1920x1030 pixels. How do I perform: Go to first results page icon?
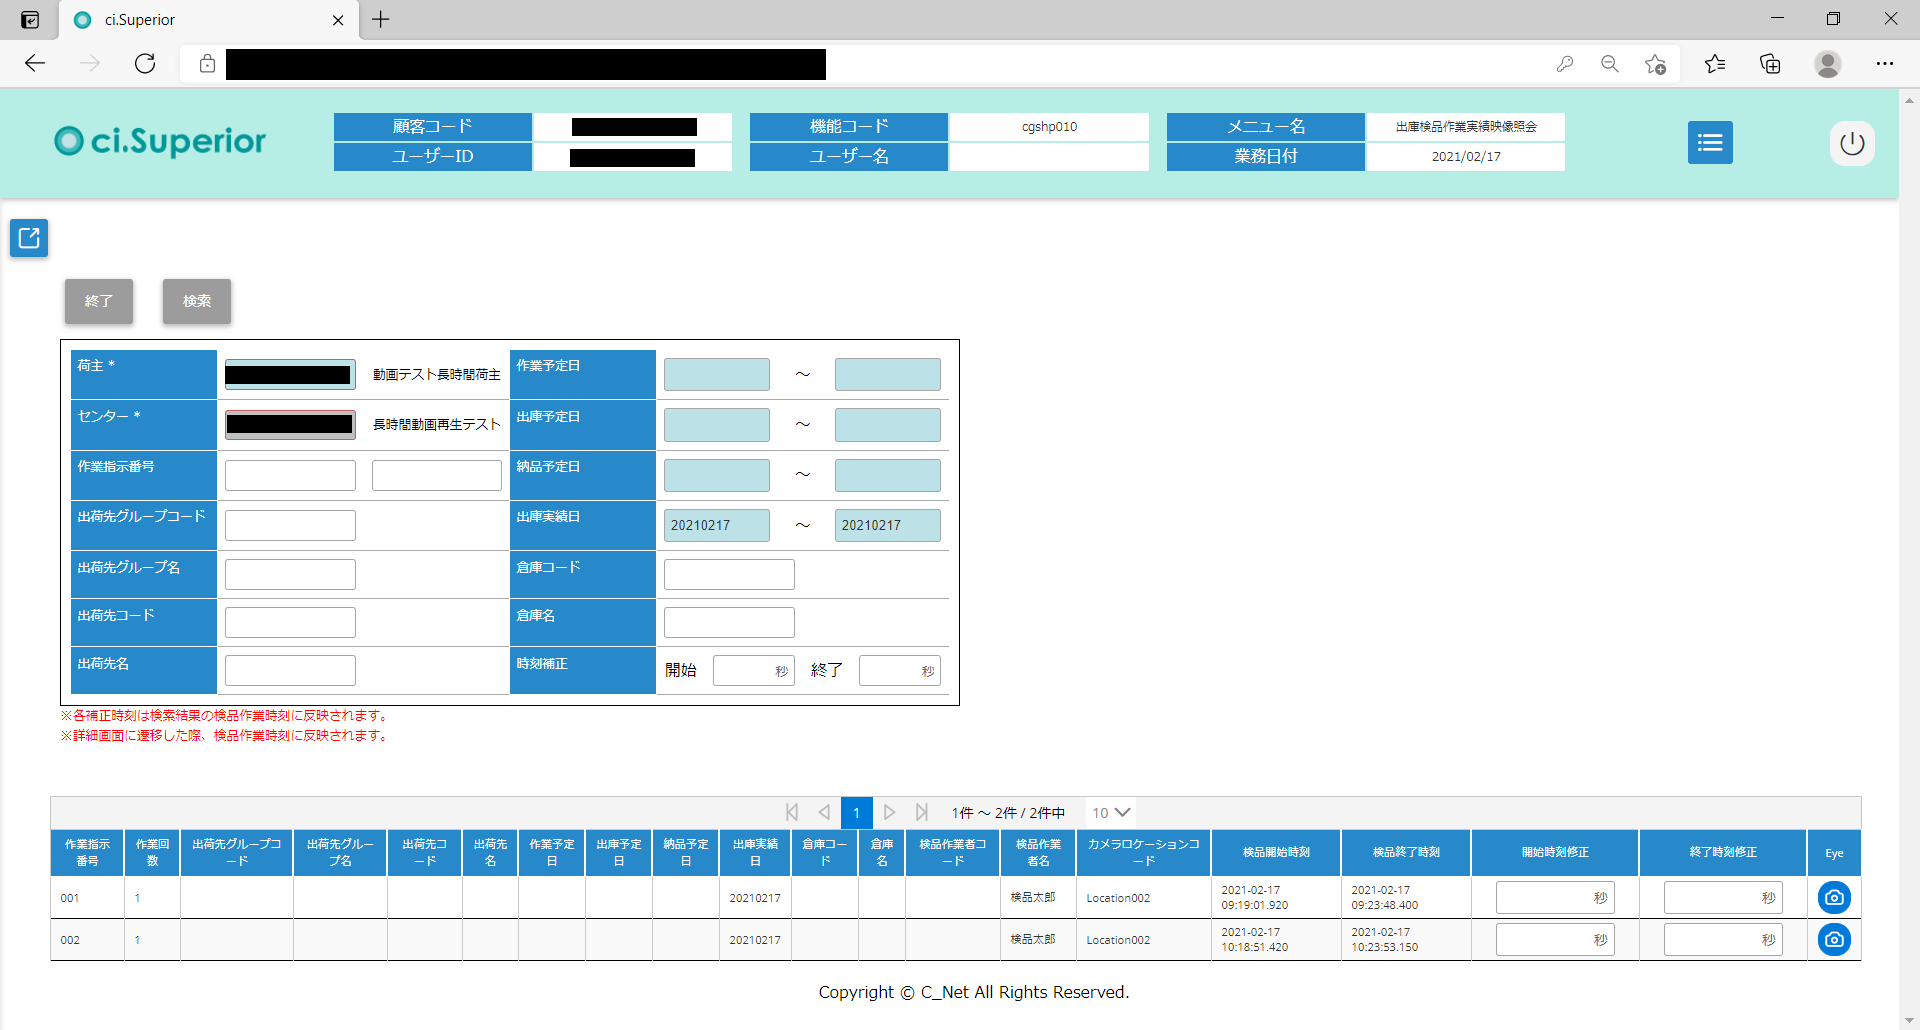[792, 813]
